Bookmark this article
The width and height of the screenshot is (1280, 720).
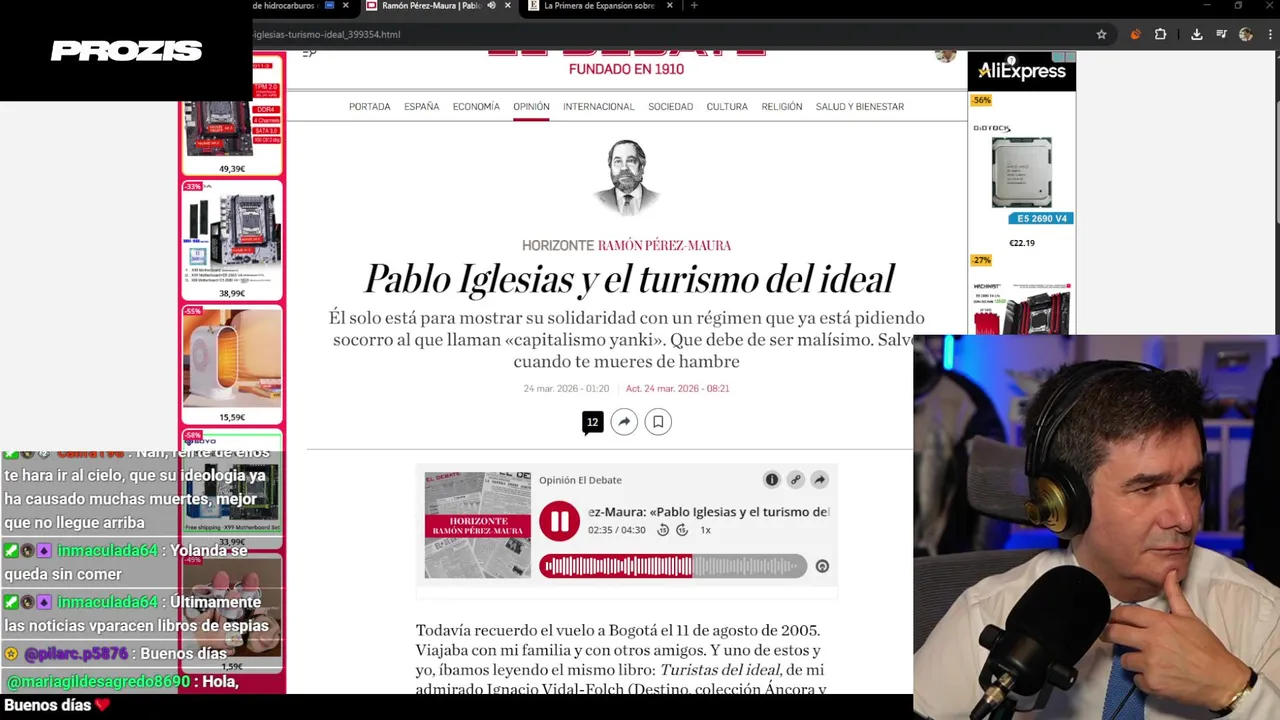(658, 422)
